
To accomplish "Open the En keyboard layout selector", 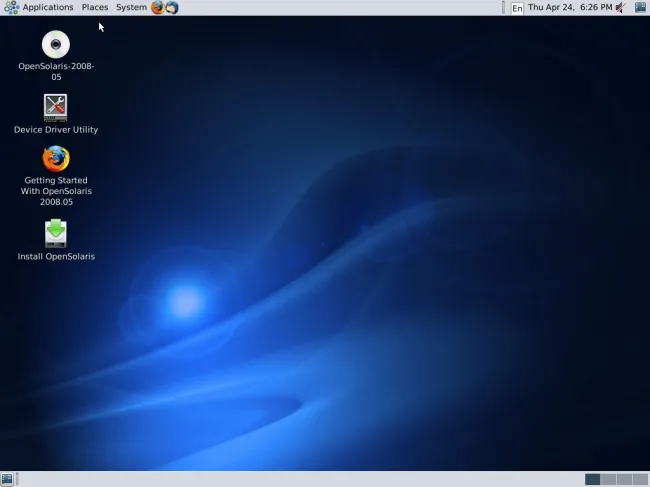I will (x=517, y=8).
